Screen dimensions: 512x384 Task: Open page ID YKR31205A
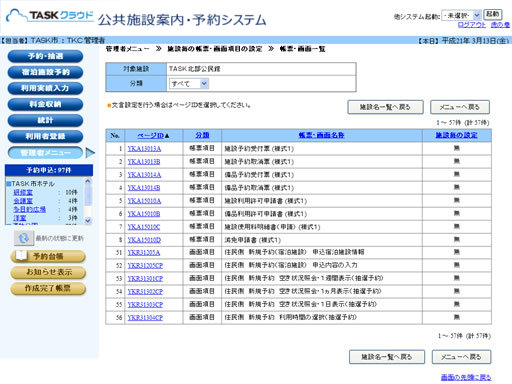(x=144, y=253)
